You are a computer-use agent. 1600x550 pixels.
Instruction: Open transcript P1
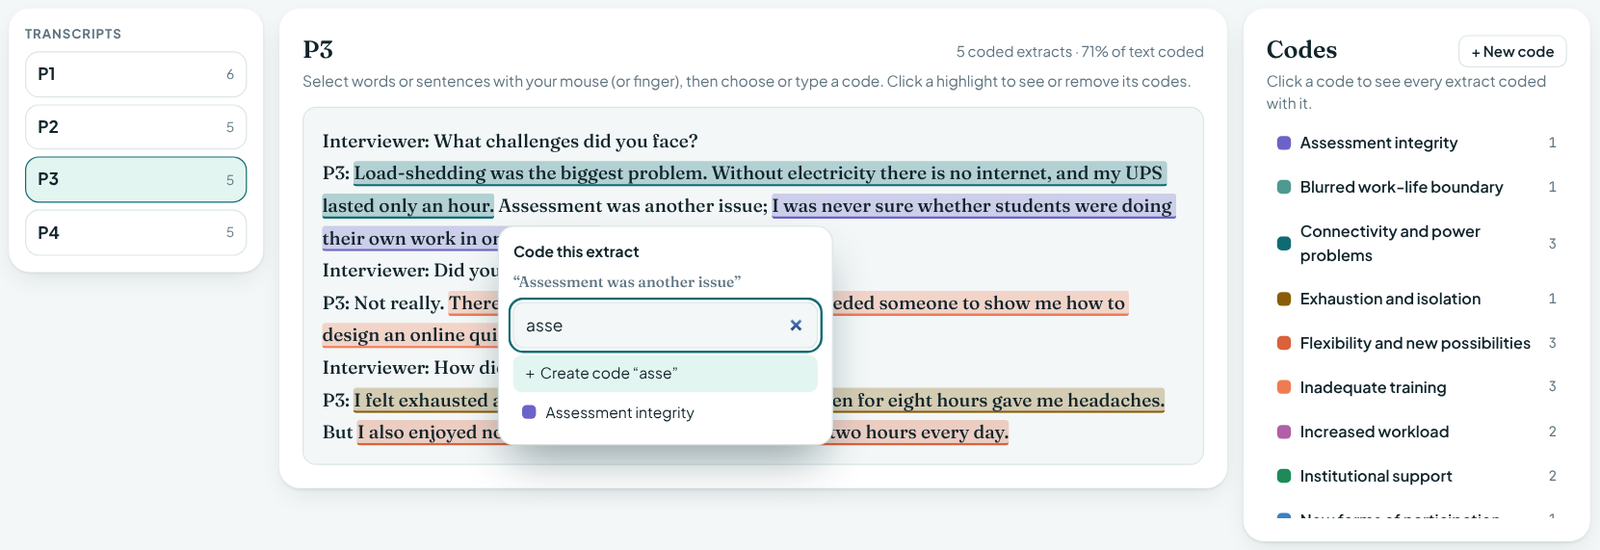tap(136, 74)
